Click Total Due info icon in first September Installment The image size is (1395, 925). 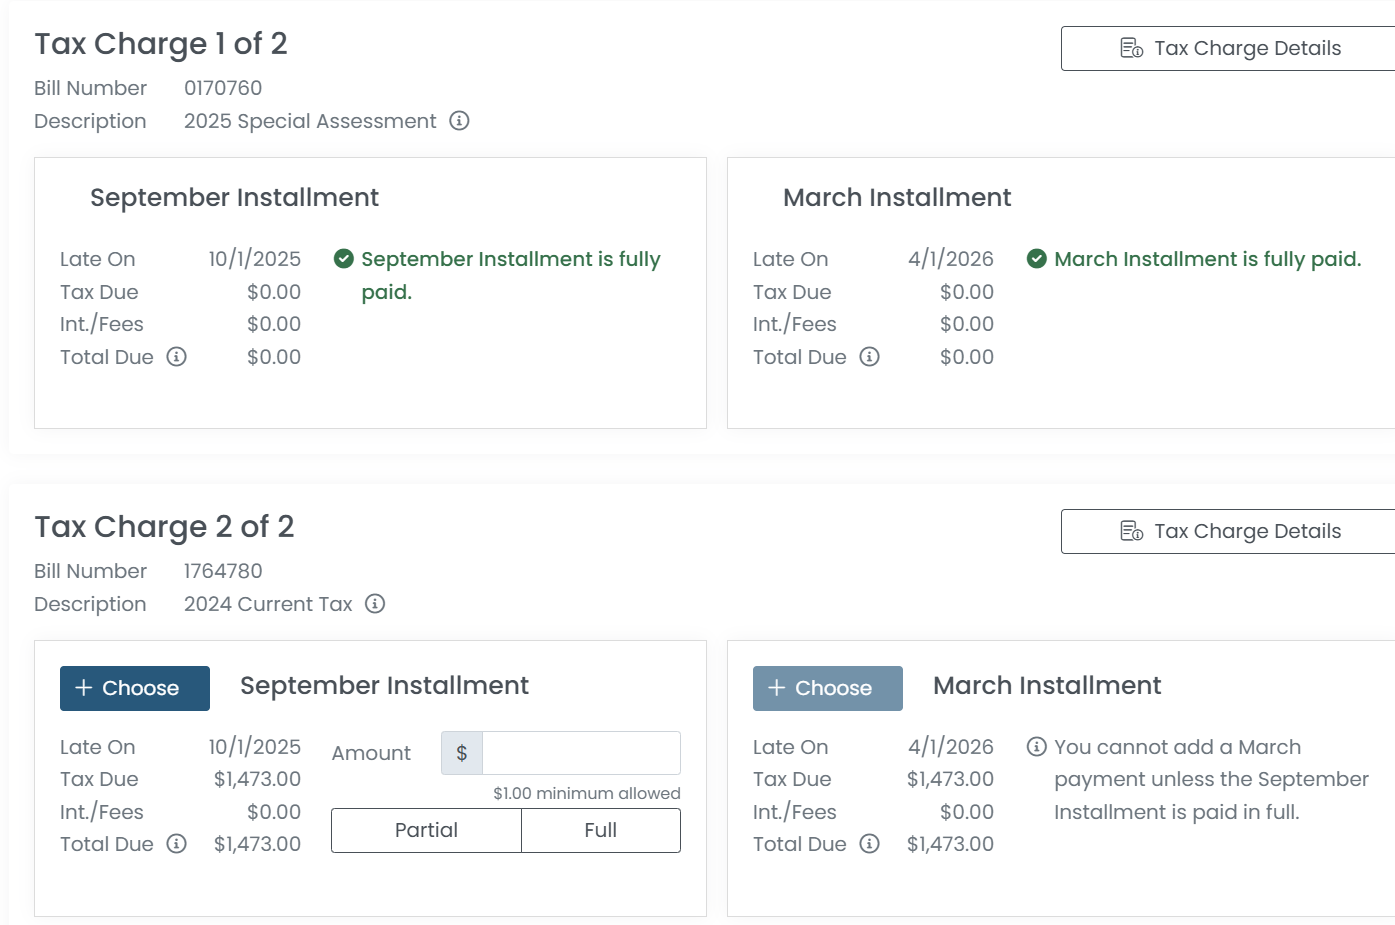(177, 357)
